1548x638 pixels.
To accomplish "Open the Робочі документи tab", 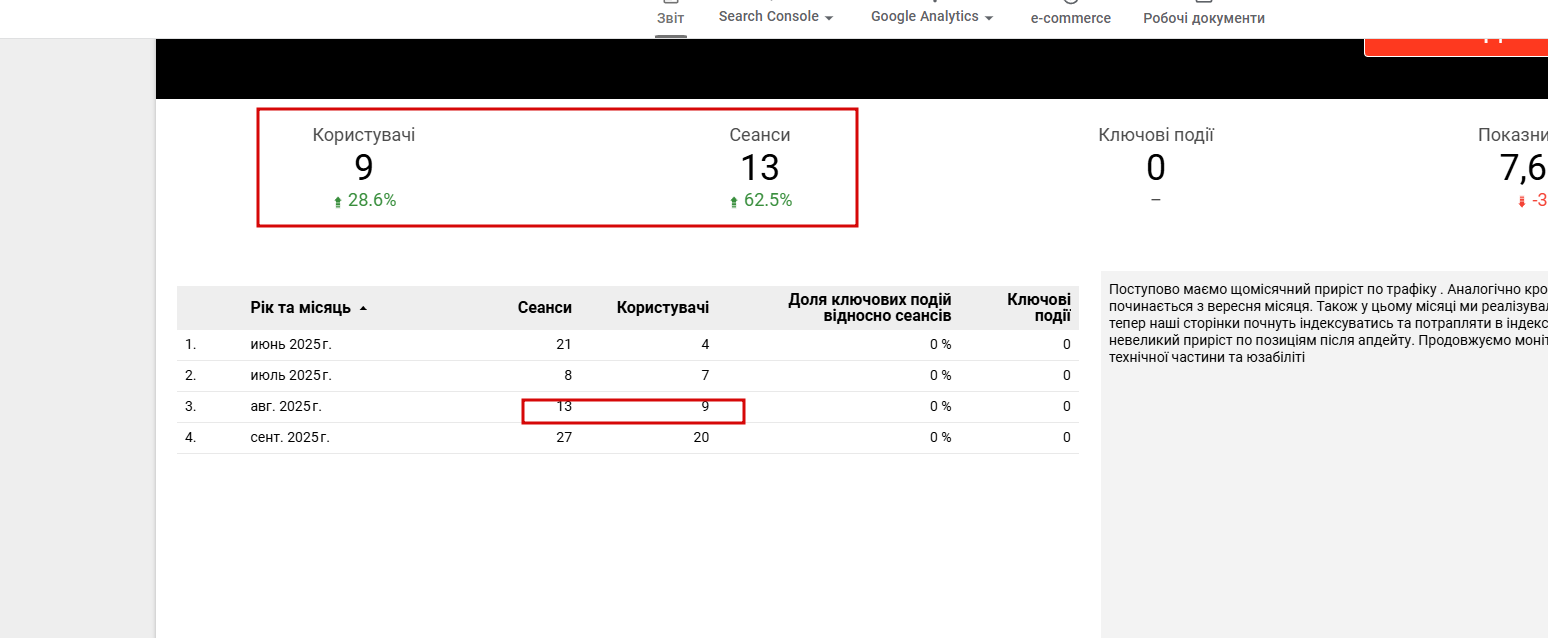I will pyautogui.click(x=1204, y=18).
